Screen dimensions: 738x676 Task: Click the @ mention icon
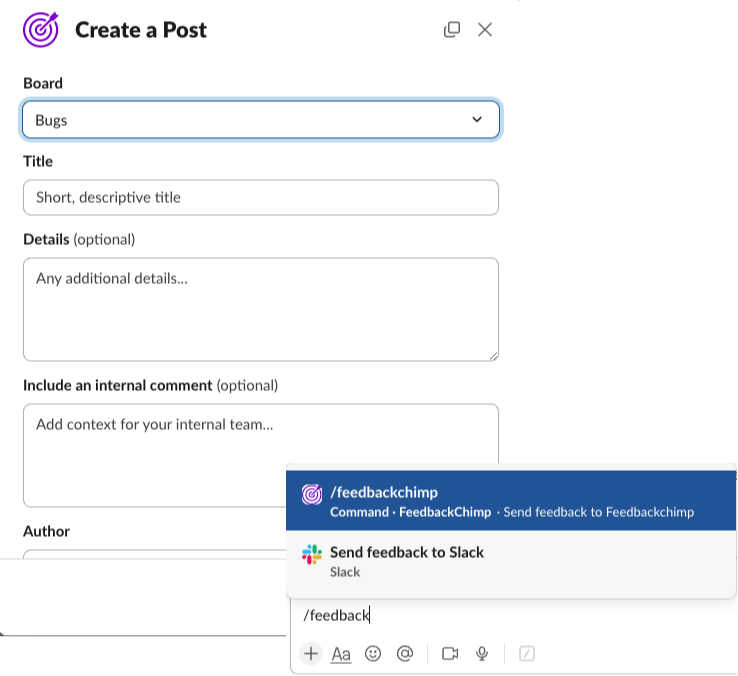pos(405,653)
